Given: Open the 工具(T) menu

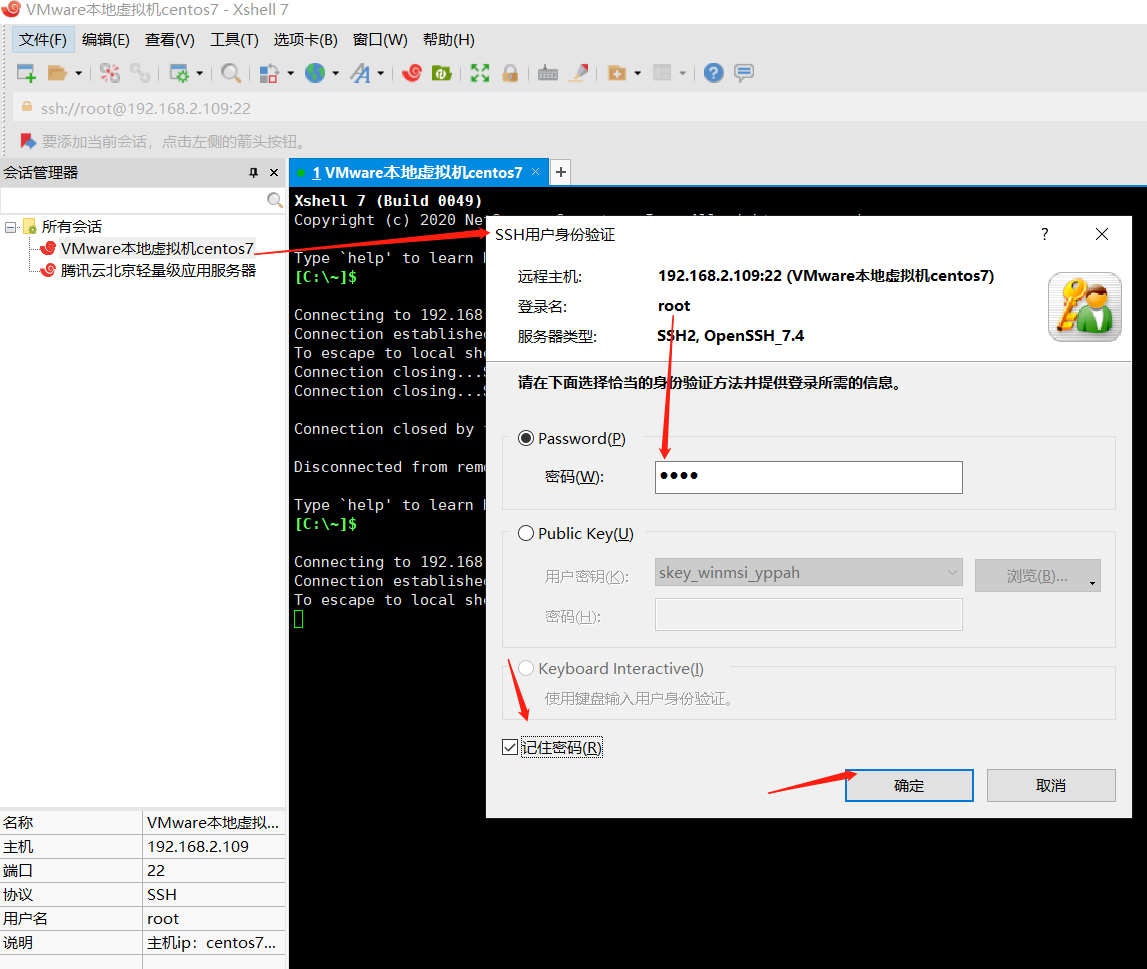Looking at the screenshot, I should tap(234, 39).
